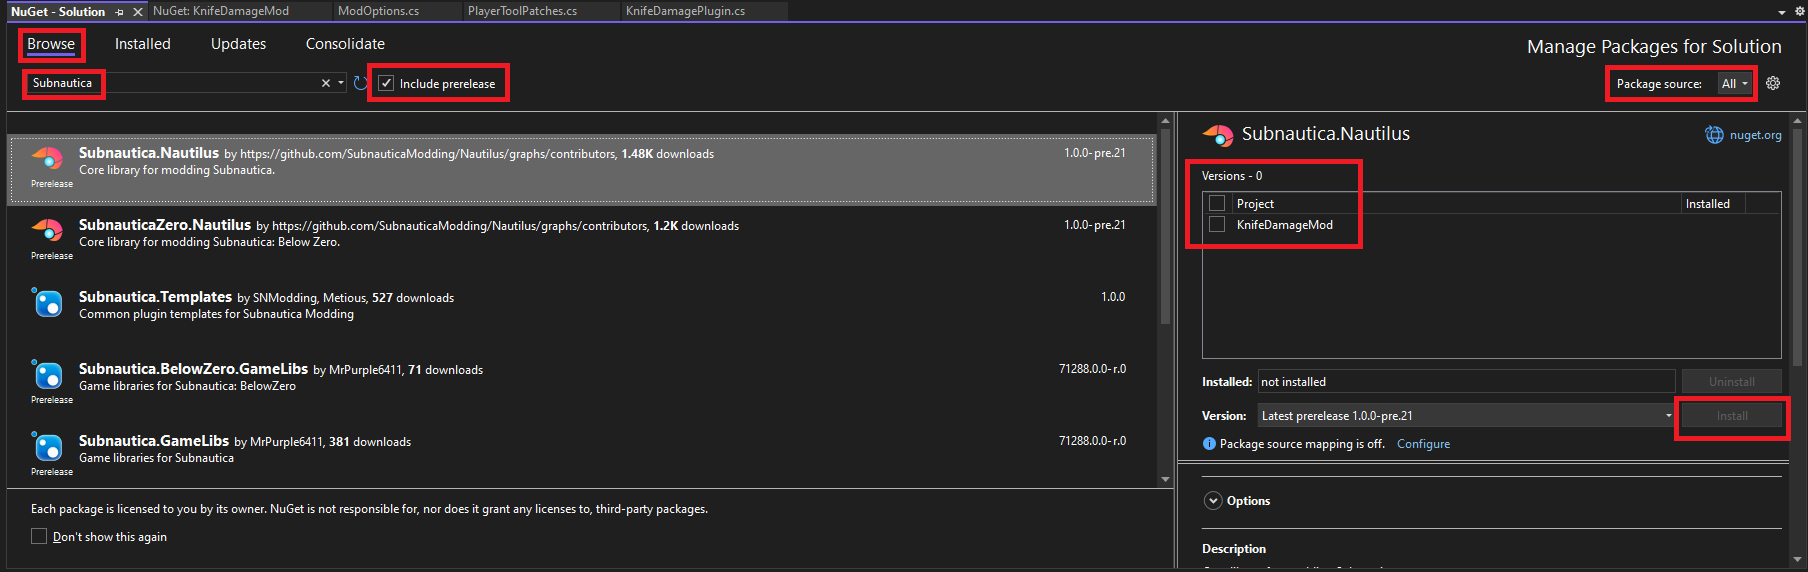The height and width of the screenshot is (572, 1808).
Task: Click the Subnautica.Templates package icon
Action: point(48,303)
